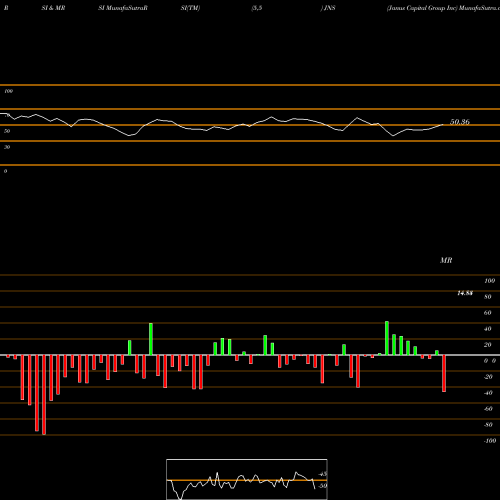
Task: Click the -40 label on MR axis
Action: click(x=488, y=393)
